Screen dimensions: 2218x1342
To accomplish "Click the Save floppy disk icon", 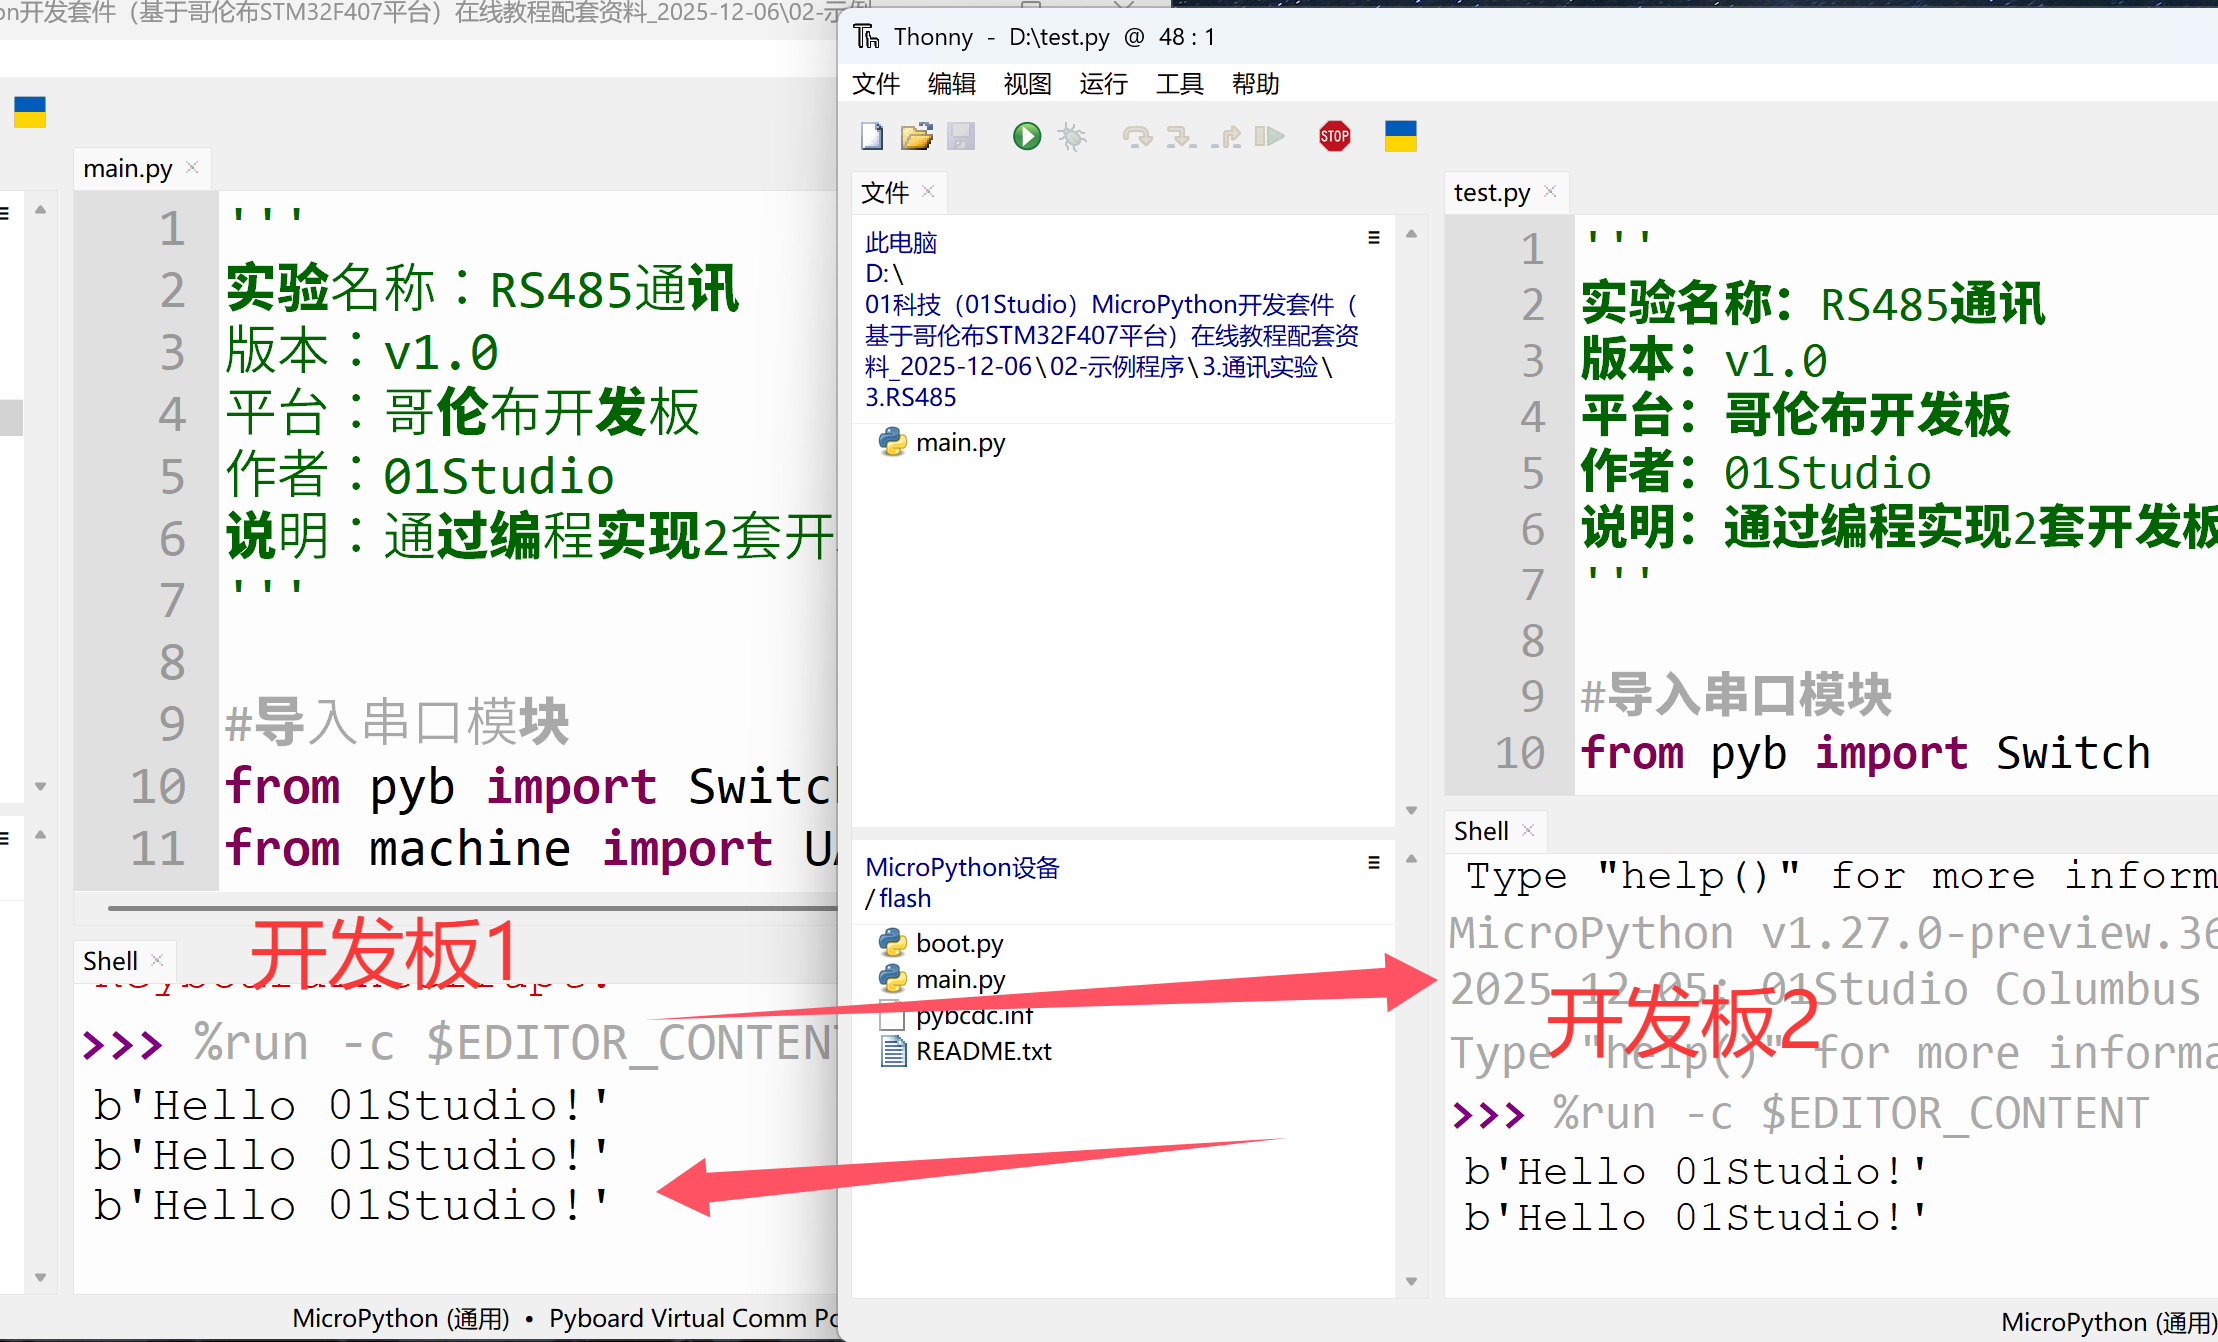I will [x=961, y=136].
